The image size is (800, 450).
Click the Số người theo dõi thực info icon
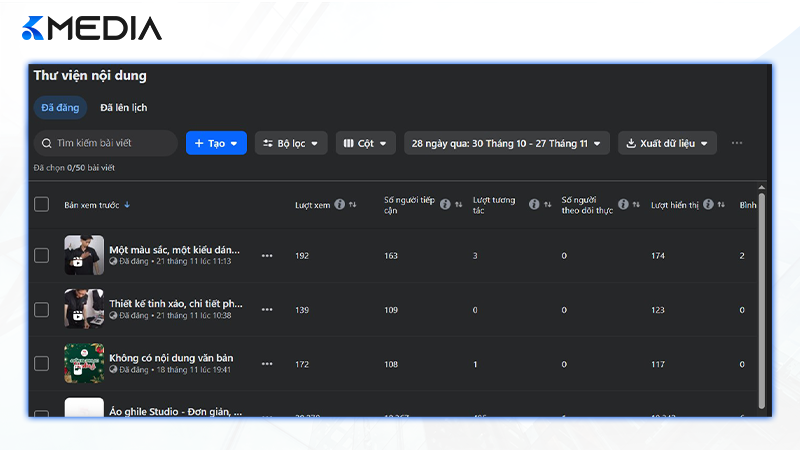623,205
